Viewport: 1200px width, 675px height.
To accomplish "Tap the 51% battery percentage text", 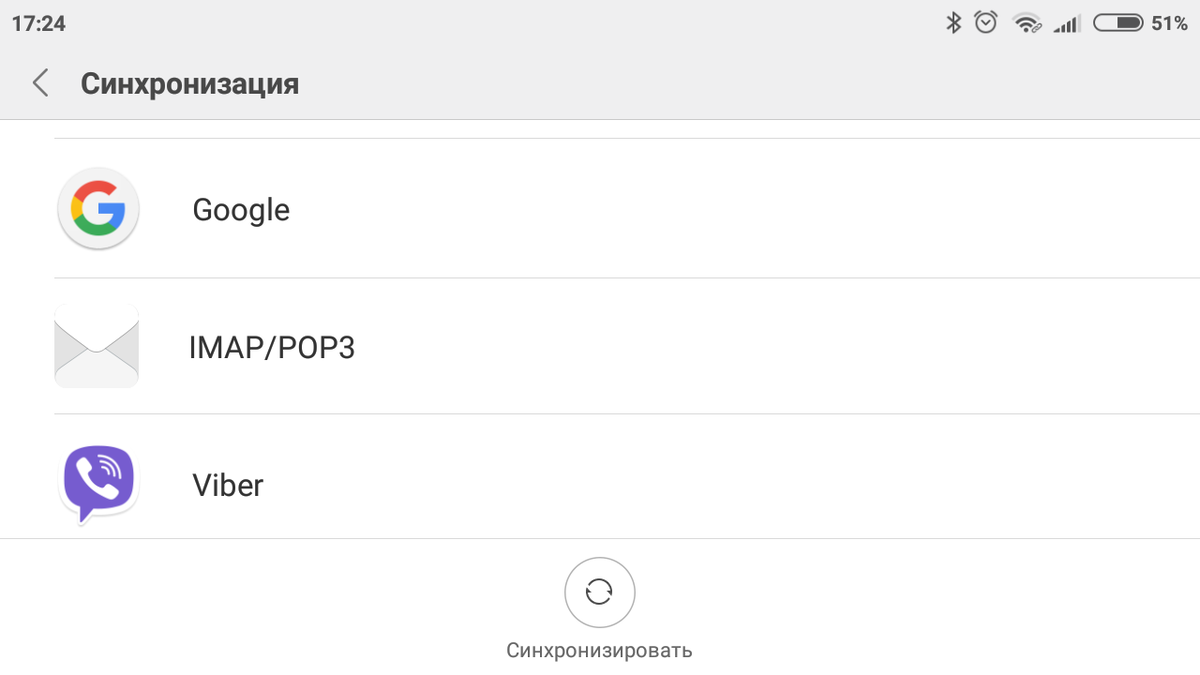I will (x=1169, y=23).
